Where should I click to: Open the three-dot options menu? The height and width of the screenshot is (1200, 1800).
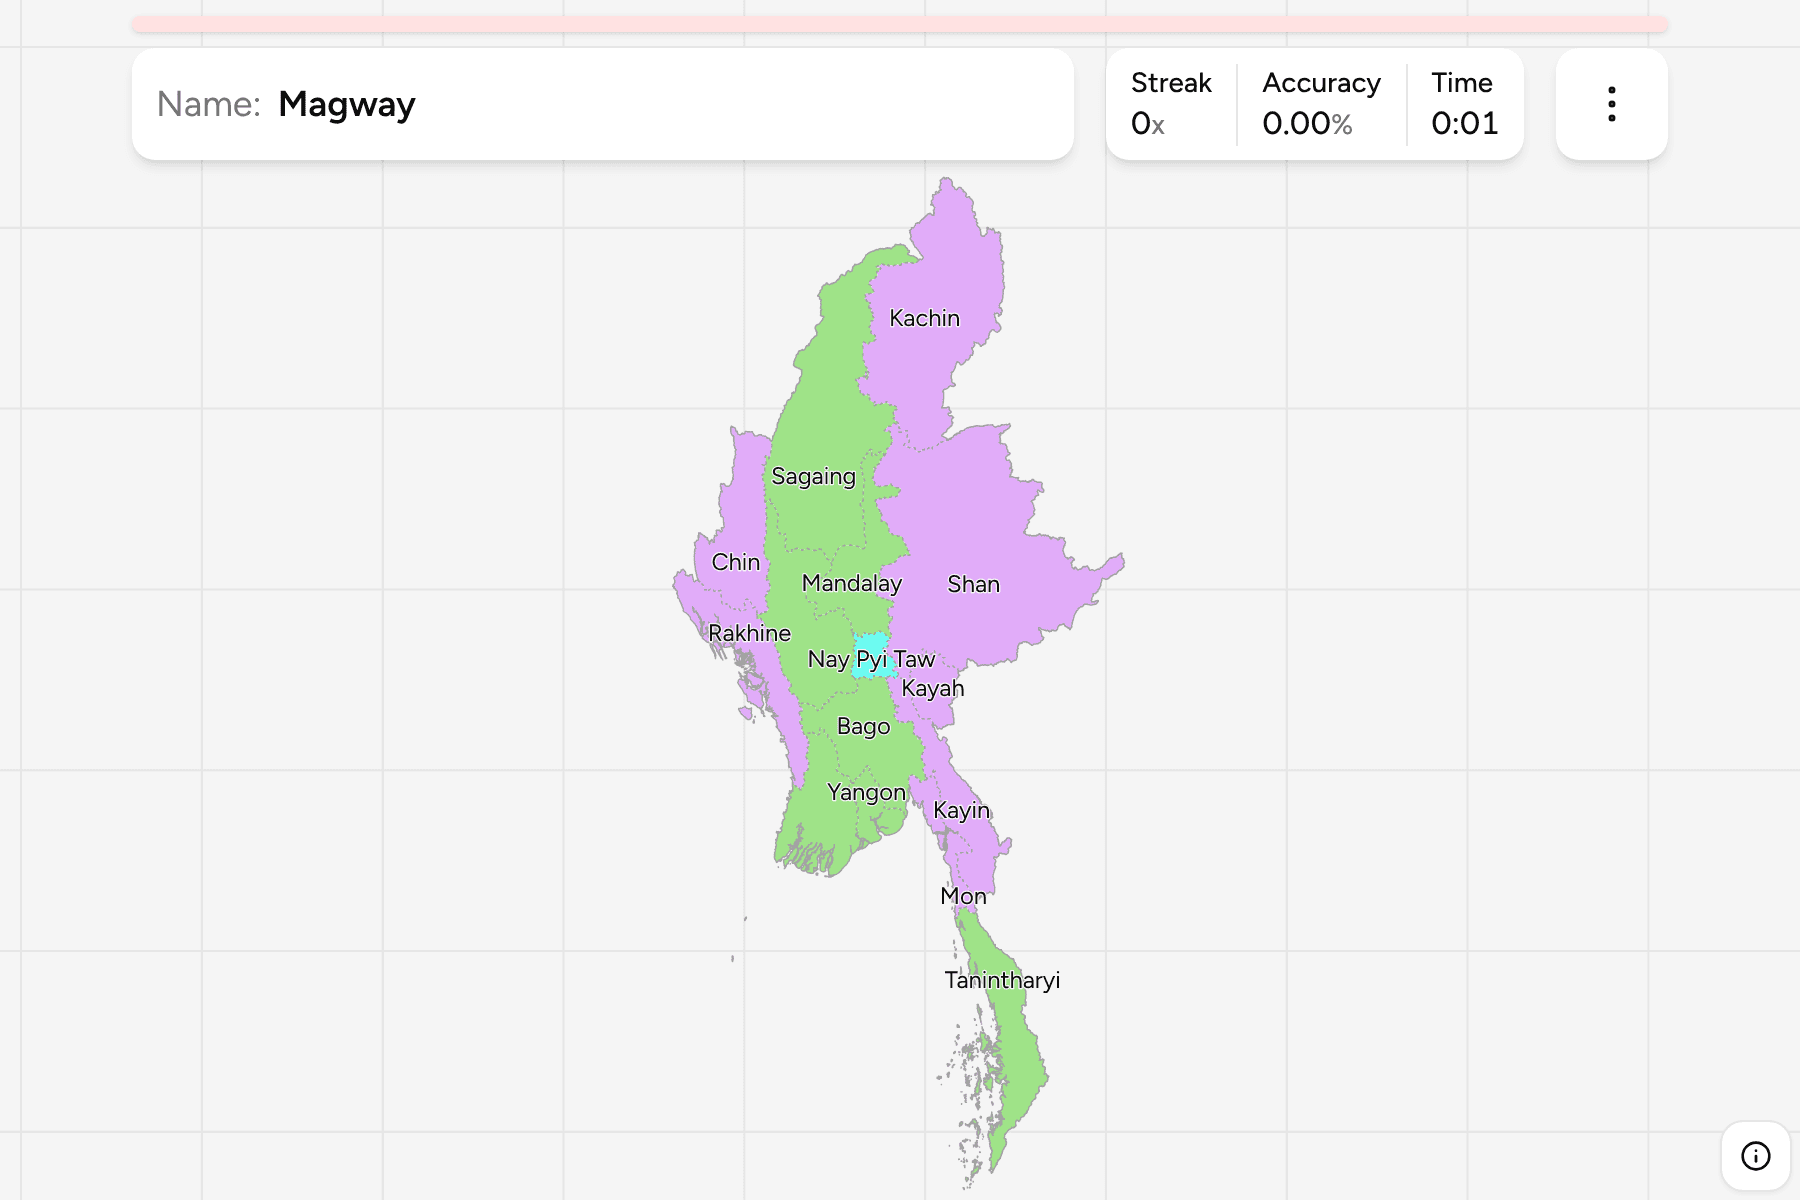pyautogui.click(x=1611, y=104)
